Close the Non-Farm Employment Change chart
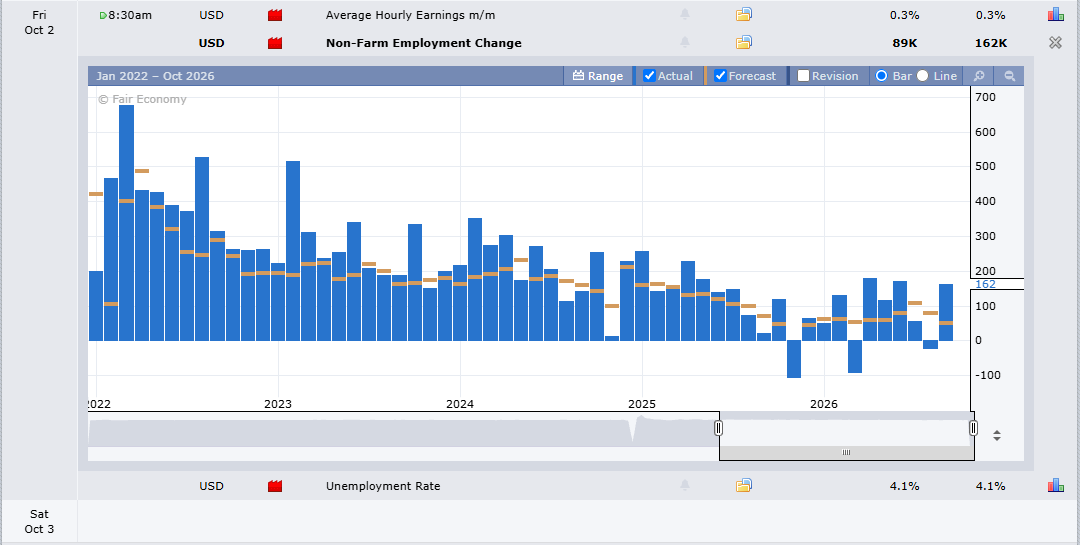 click(1055, 43)
